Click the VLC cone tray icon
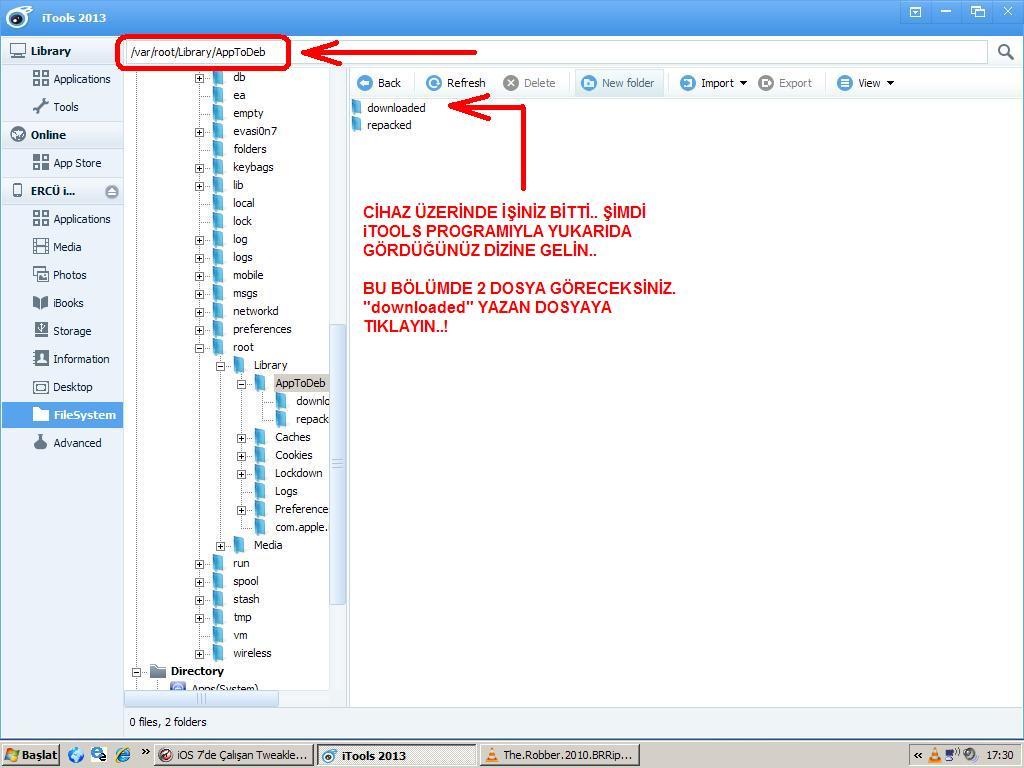Image resolution: width=1024 pixels, height=768 pixels. click(935, 756)
